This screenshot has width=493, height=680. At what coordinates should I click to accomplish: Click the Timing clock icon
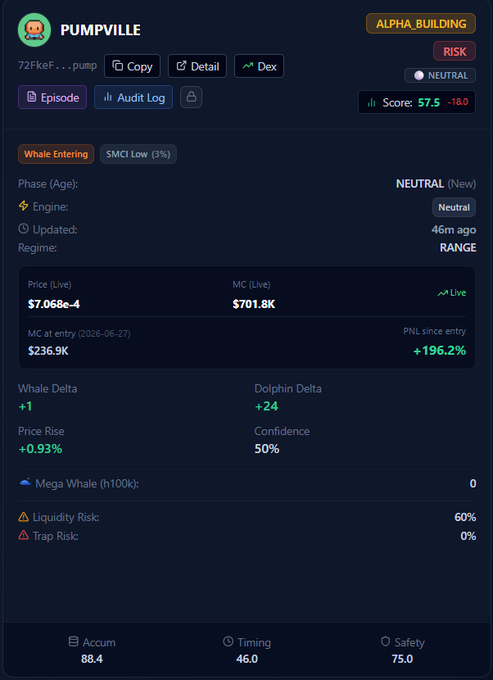228,641
